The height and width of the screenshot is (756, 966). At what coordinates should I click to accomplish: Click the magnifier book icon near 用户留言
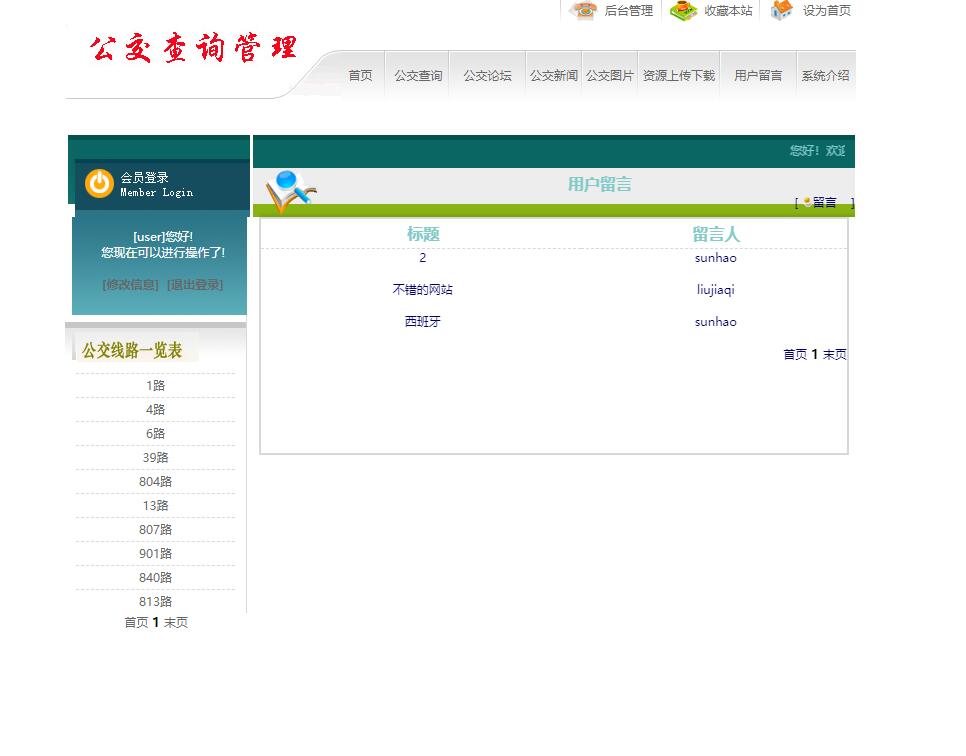point(290,191)
